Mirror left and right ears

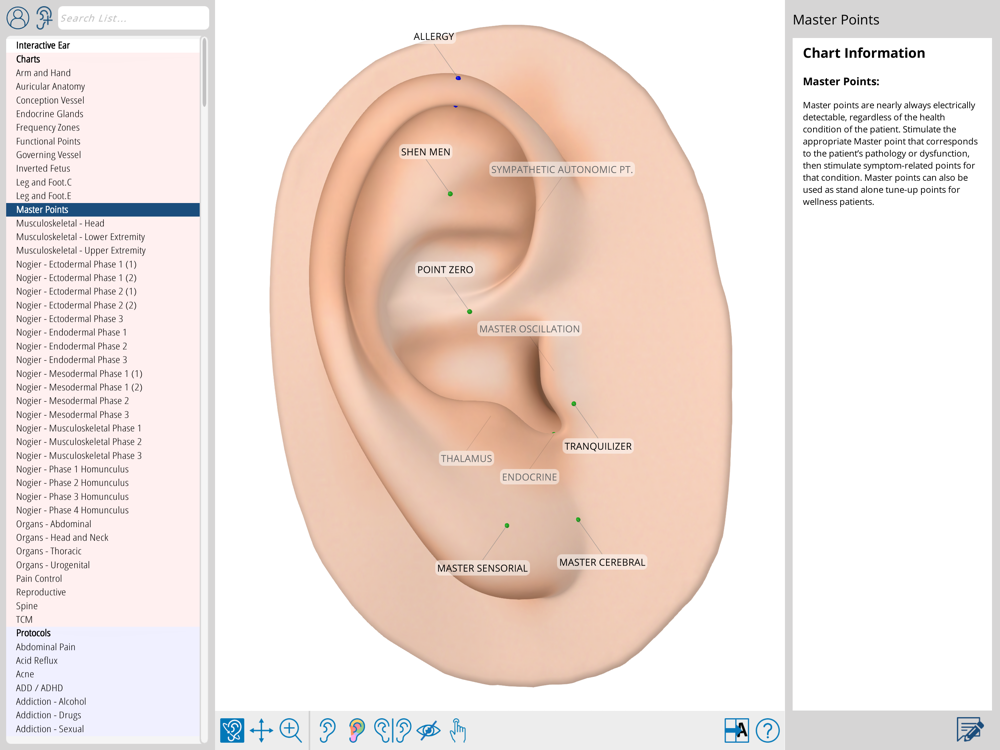(x=392, y=730)
